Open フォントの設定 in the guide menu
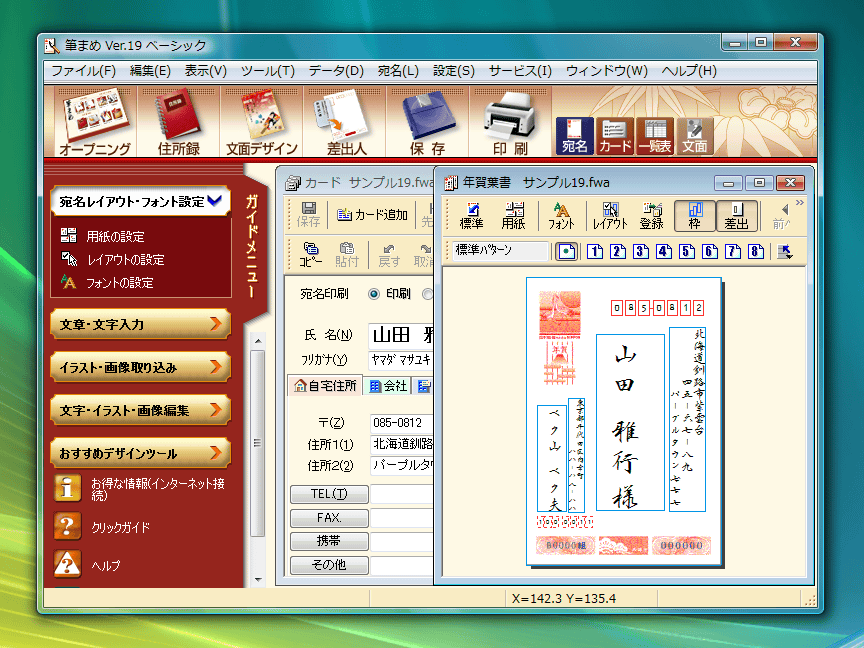864x648 pixels. (107, 283)
